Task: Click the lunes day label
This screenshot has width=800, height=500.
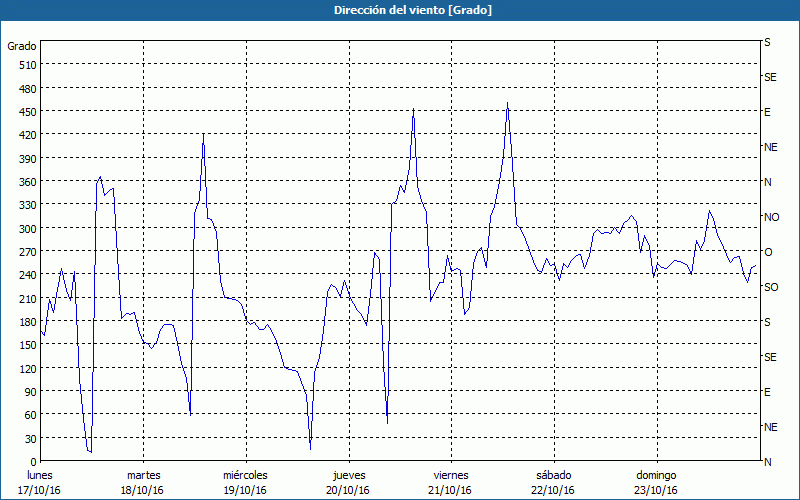Action: pos(40,475)
